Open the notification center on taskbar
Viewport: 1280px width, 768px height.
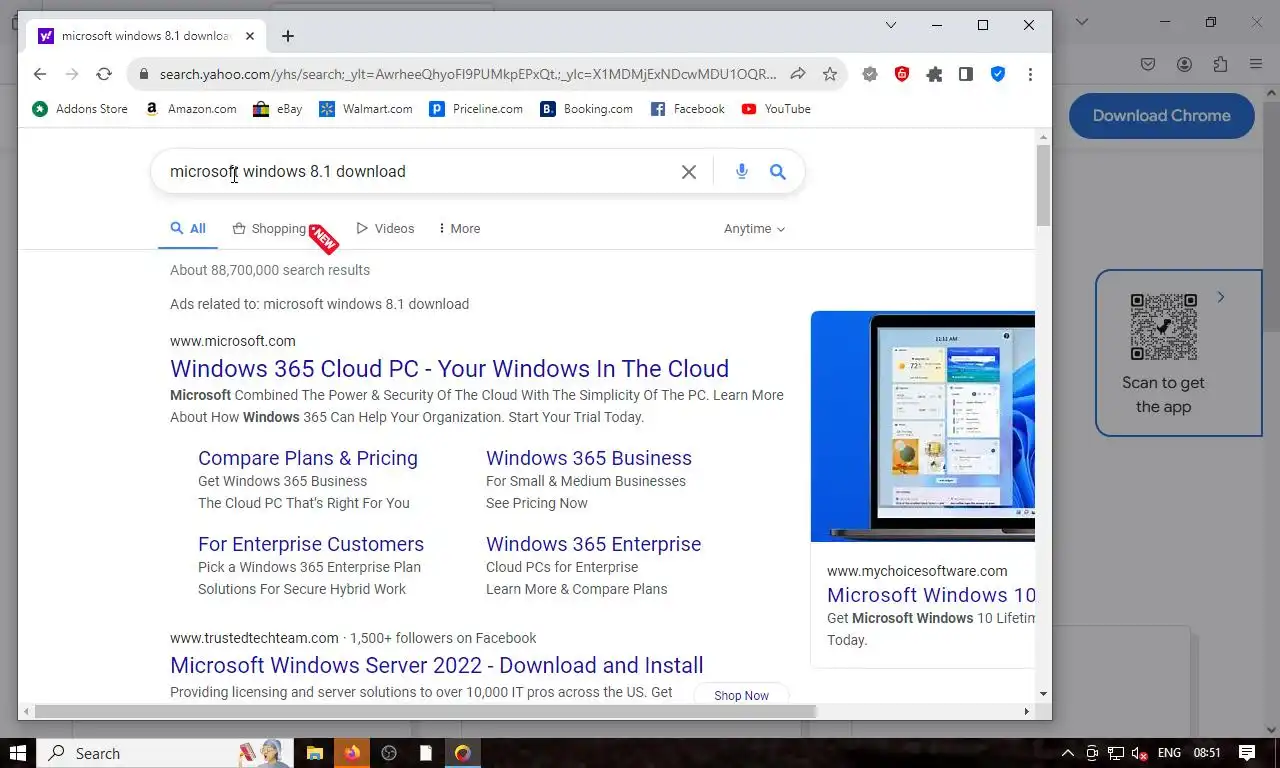coord(1247,753)
